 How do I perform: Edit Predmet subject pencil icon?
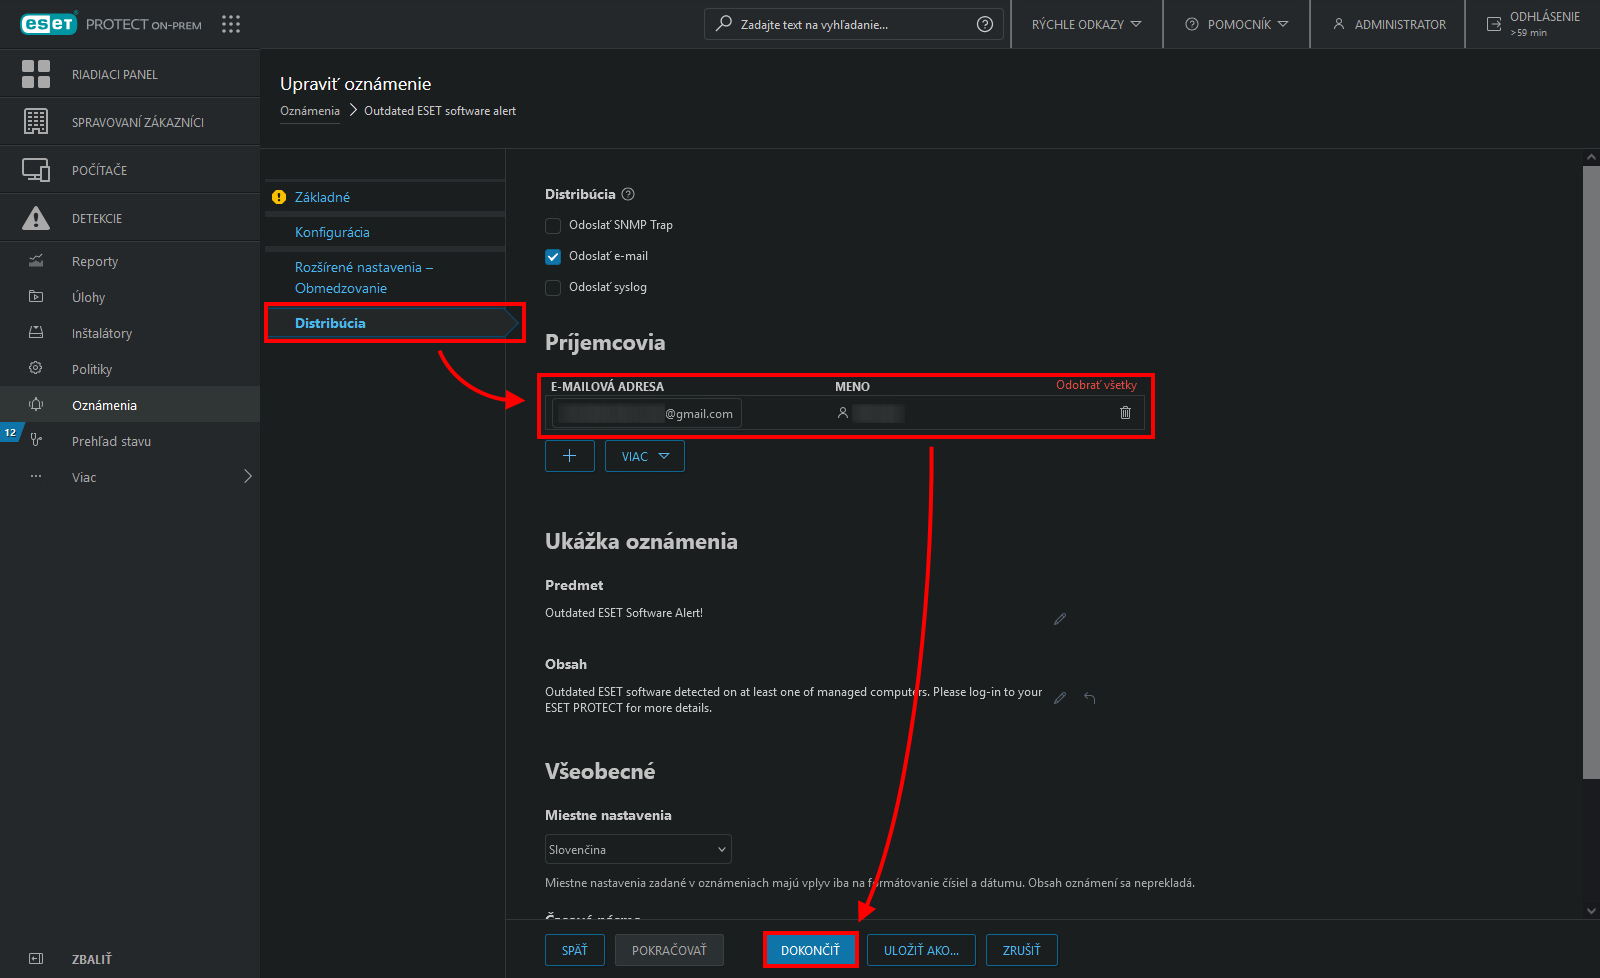tap(1060, 619)
